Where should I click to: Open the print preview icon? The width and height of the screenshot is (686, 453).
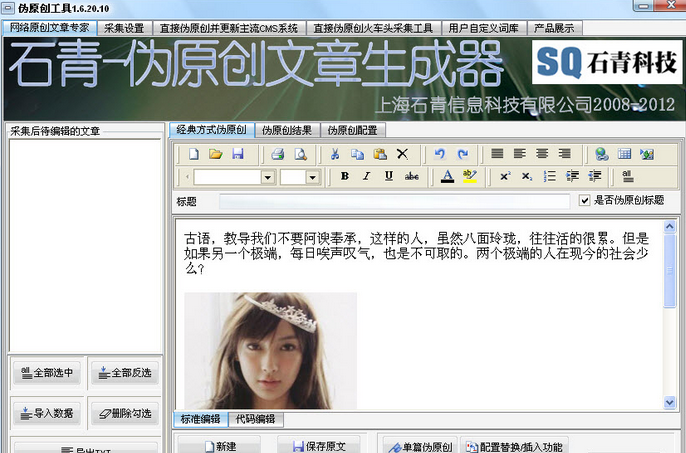pyautogui.click(x=301, y=154)
